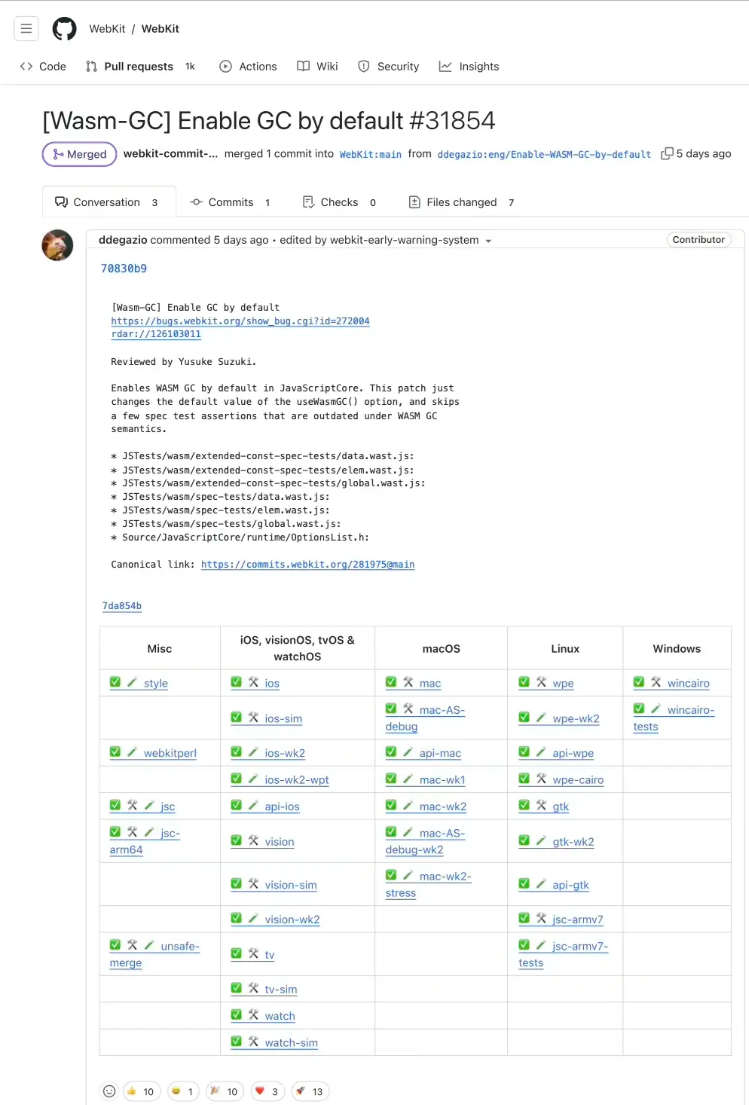Click the WebKit repository name breadcrumb
Image resolution: width=749 pixels, height=1105 pixels.
160,29
